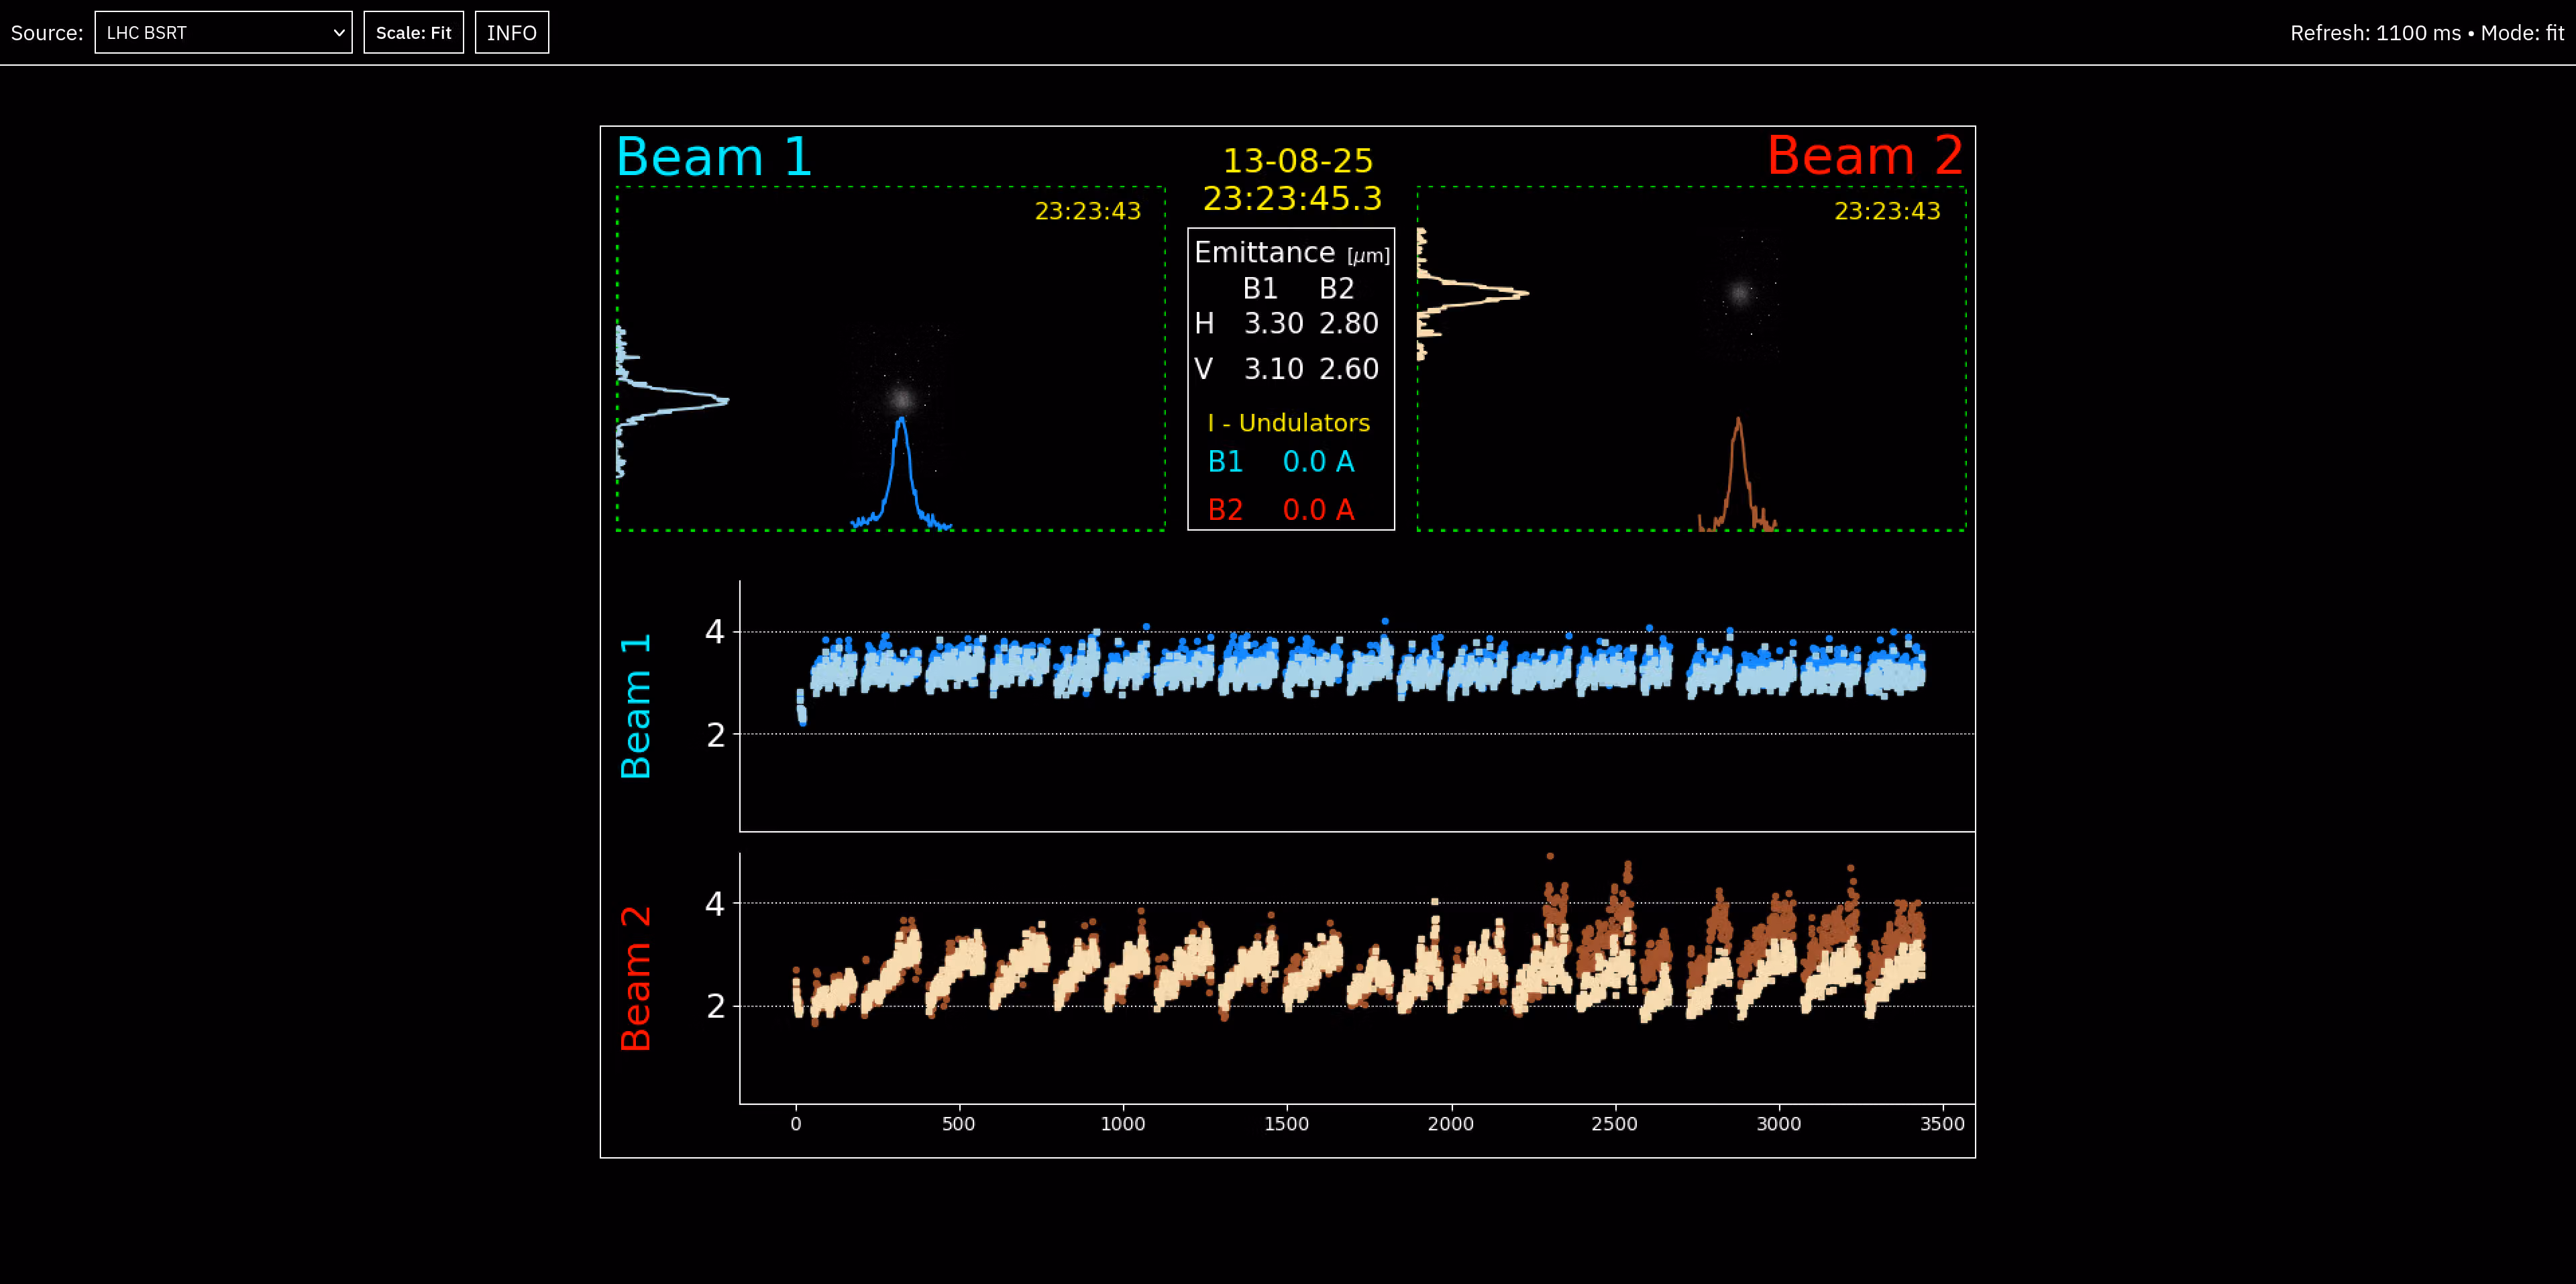The image size is (2576, 1284).
Task: Select B2 vertical emittance value 2.60
Action: coord(1348,369)
